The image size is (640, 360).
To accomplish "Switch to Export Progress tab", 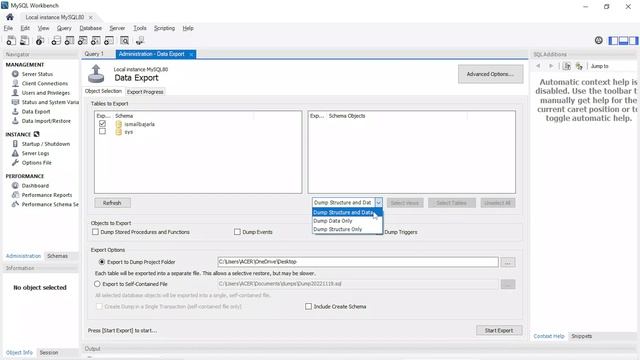I will pos(145,92).
